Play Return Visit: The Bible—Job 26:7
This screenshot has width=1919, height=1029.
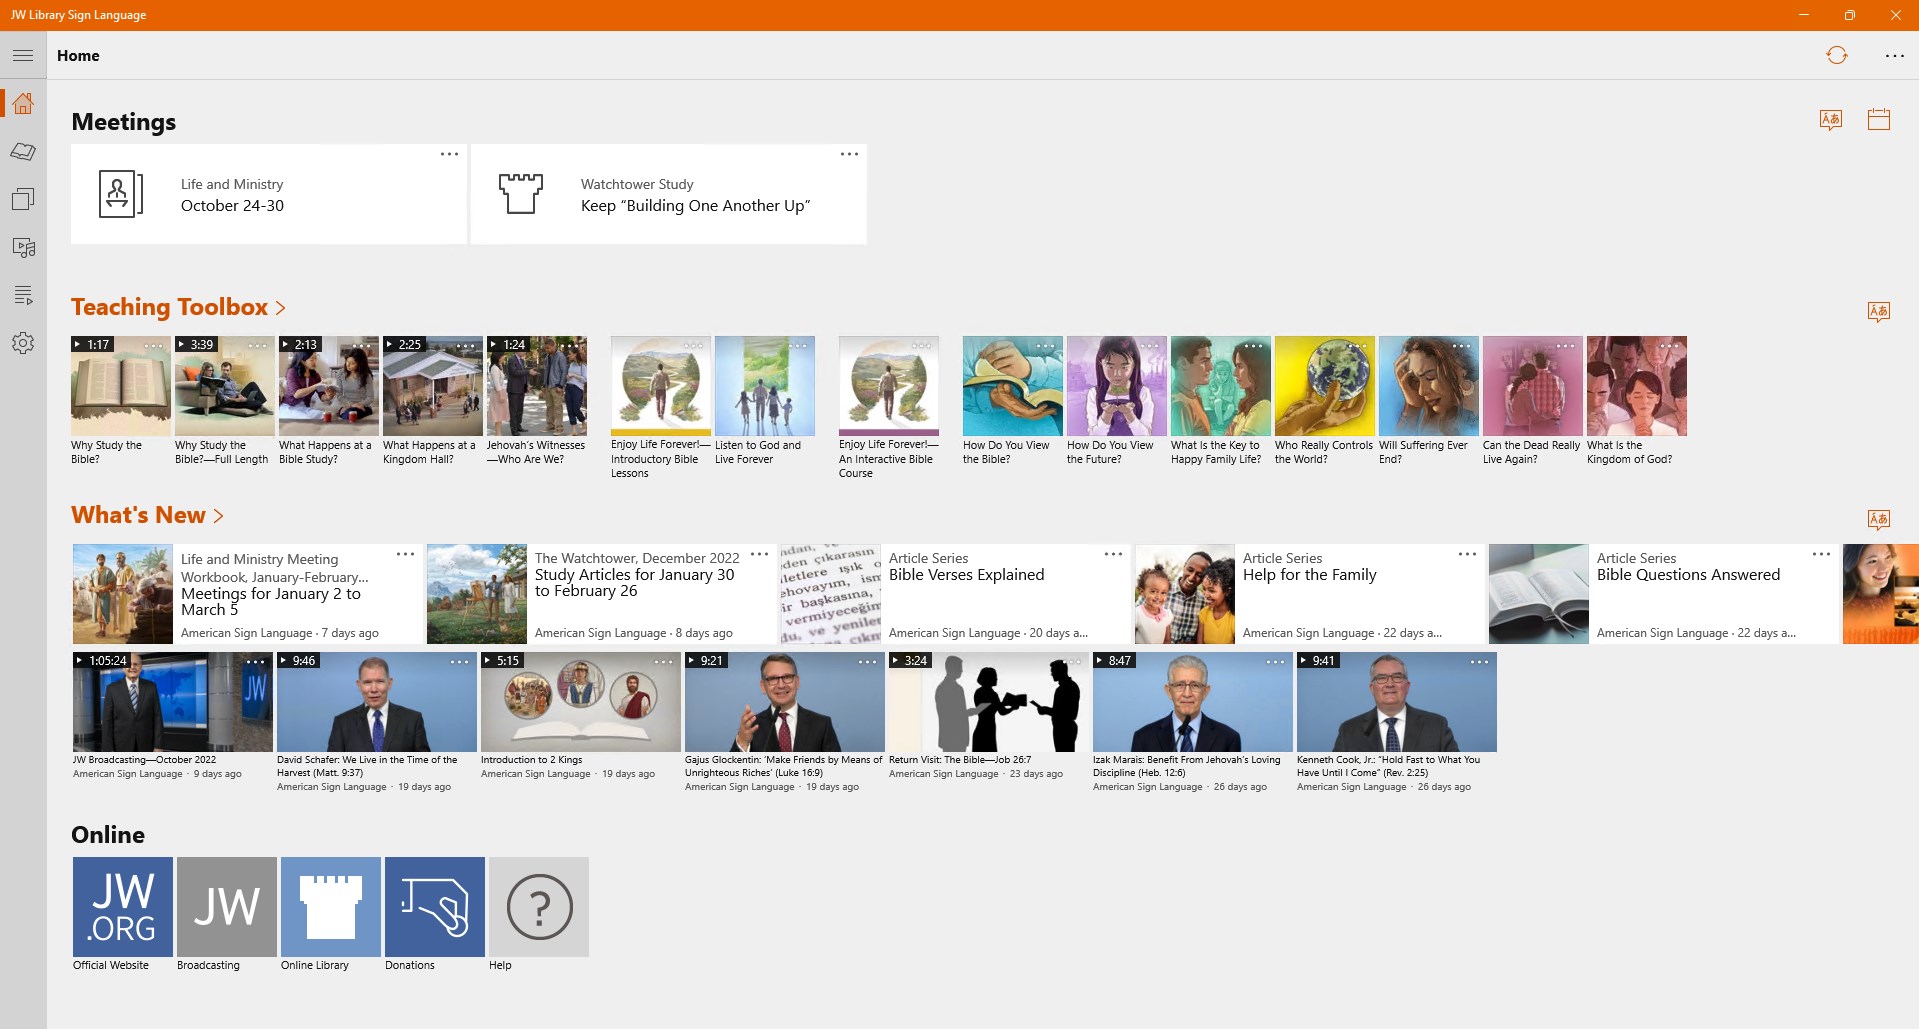[x=989, y=702]
